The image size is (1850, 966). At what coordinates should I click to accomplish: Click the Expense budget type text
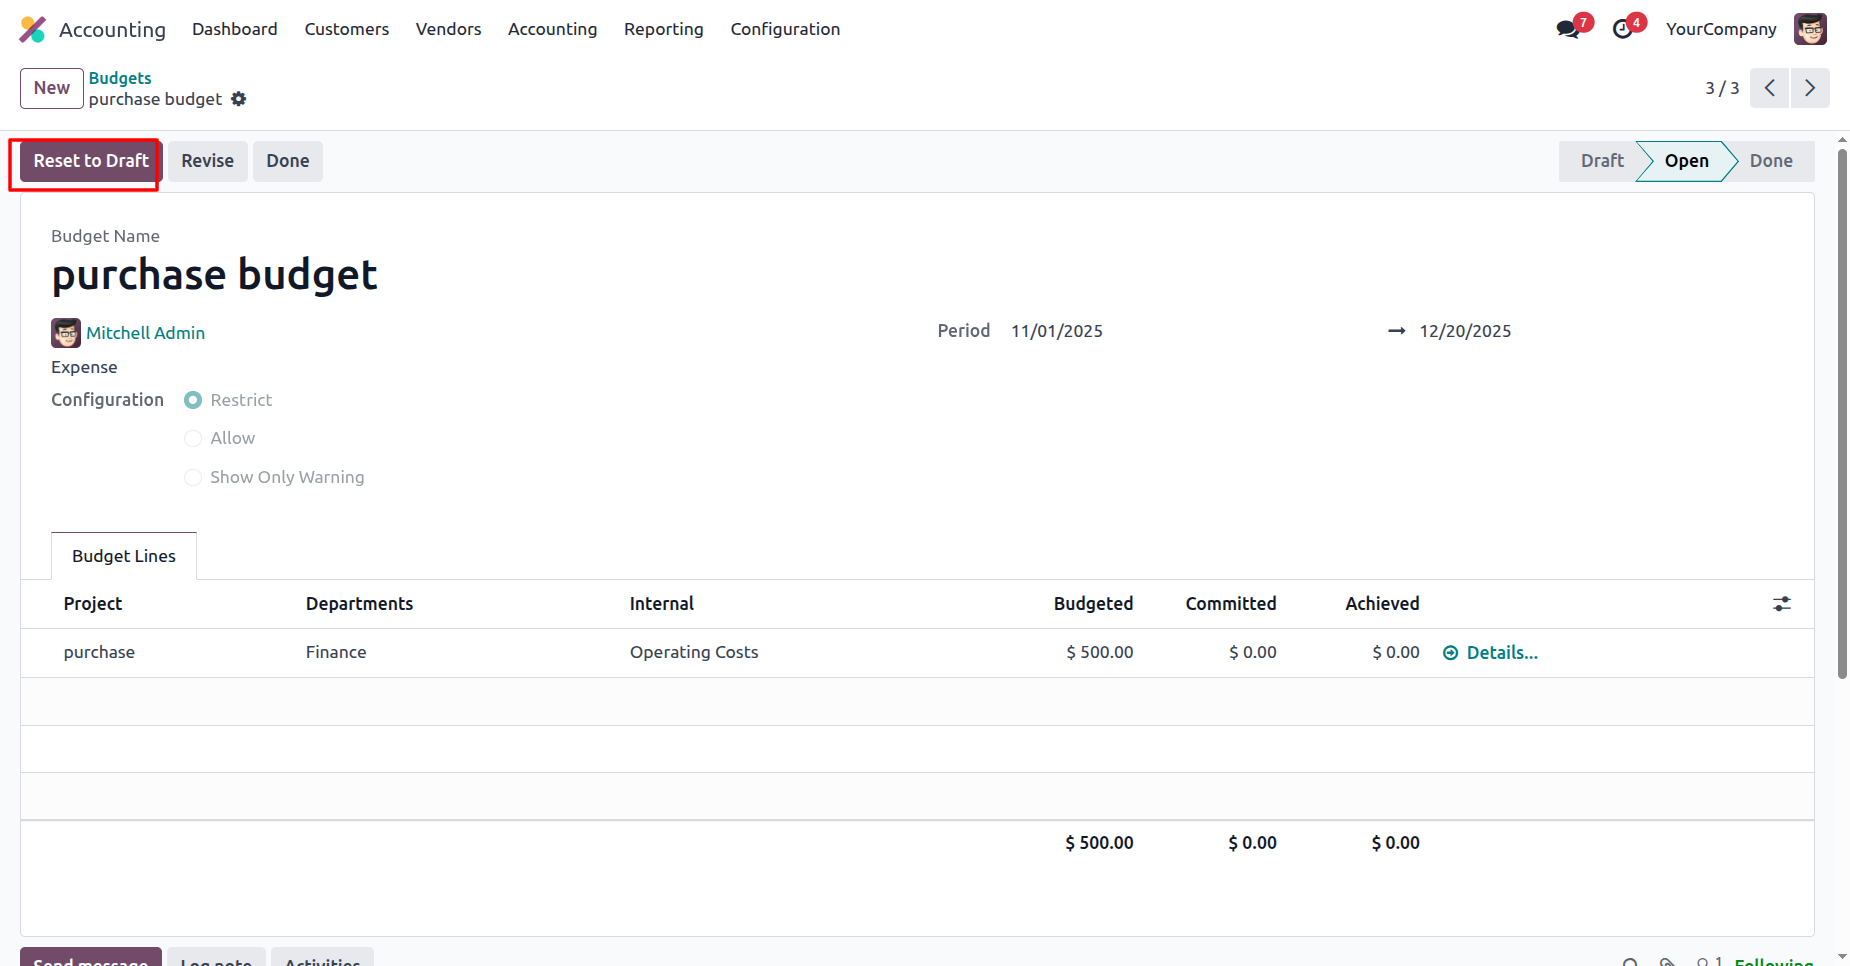(84, 368)
